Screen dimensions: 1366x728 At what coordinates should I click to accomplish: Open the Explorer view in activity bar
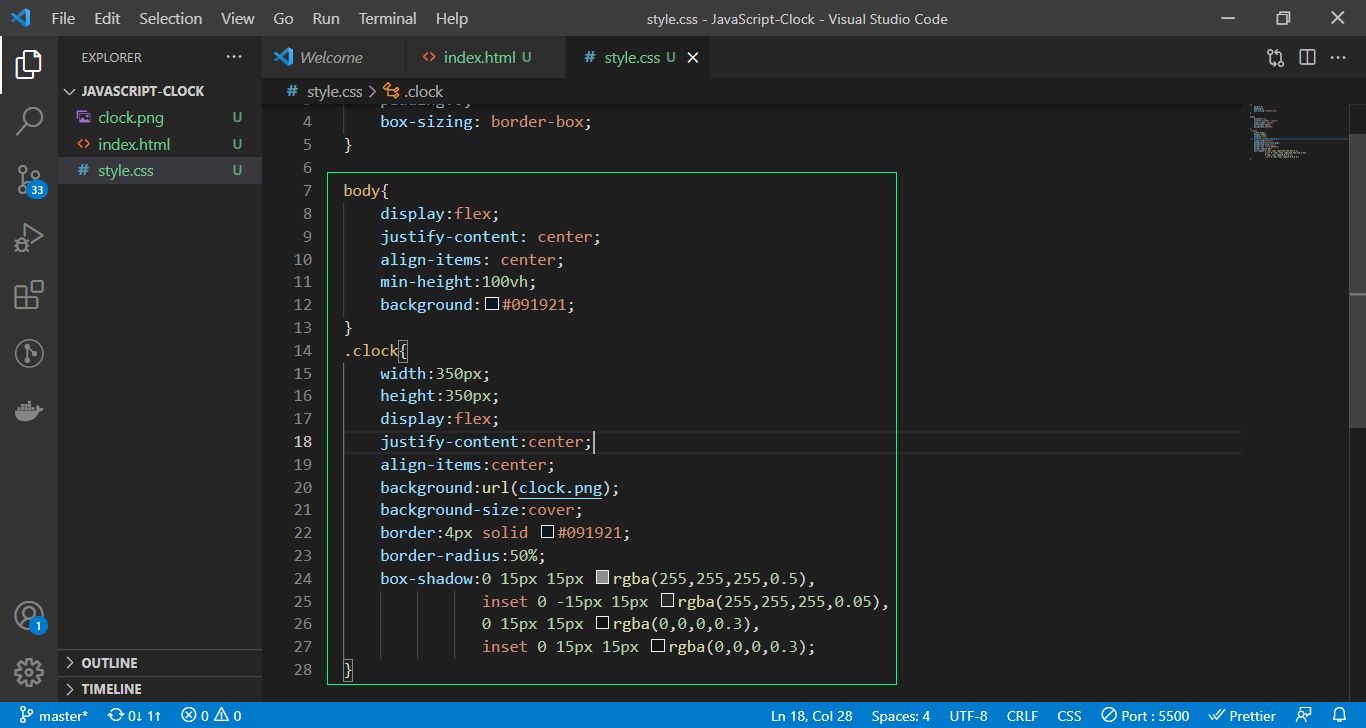click(29, 65)
